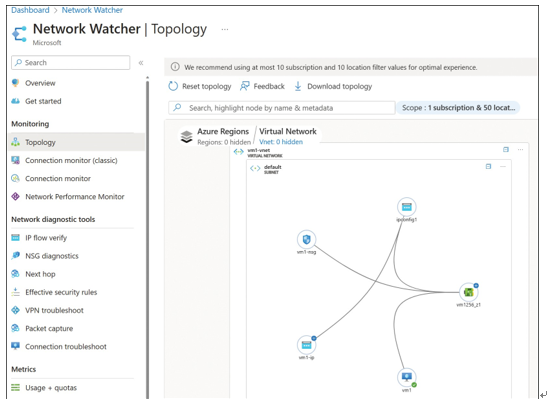This screenshot has width=549, height=409.
Task: Collapse the vm1-vnet virtual network box
Action: 506,150
